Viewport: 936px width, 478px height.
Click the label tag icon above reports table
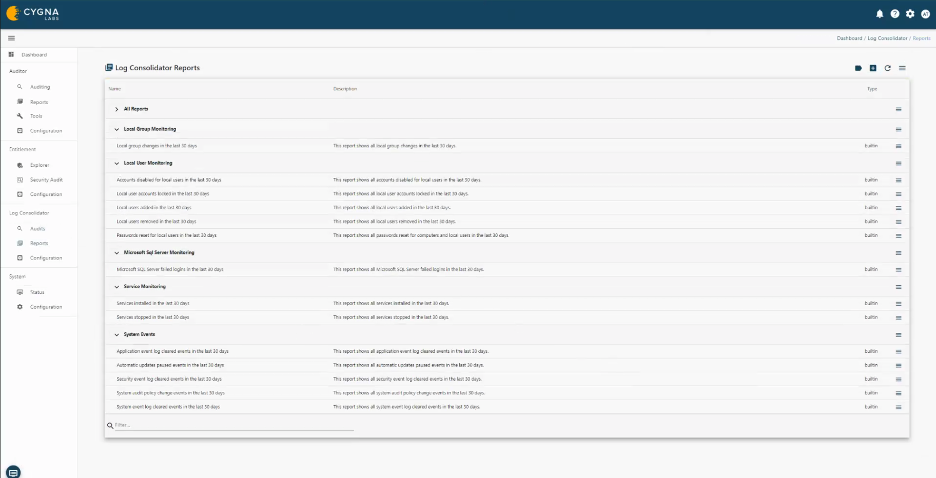click(858, 68)
